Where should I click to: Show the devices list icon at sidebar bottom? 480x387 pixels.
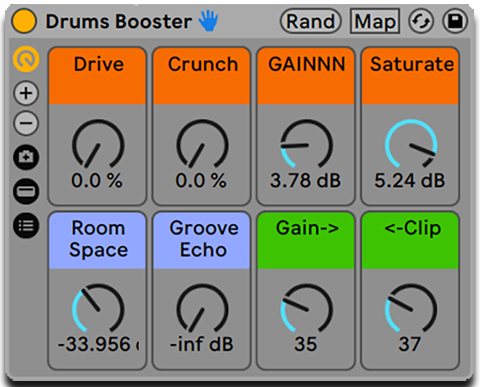[26, 225]
